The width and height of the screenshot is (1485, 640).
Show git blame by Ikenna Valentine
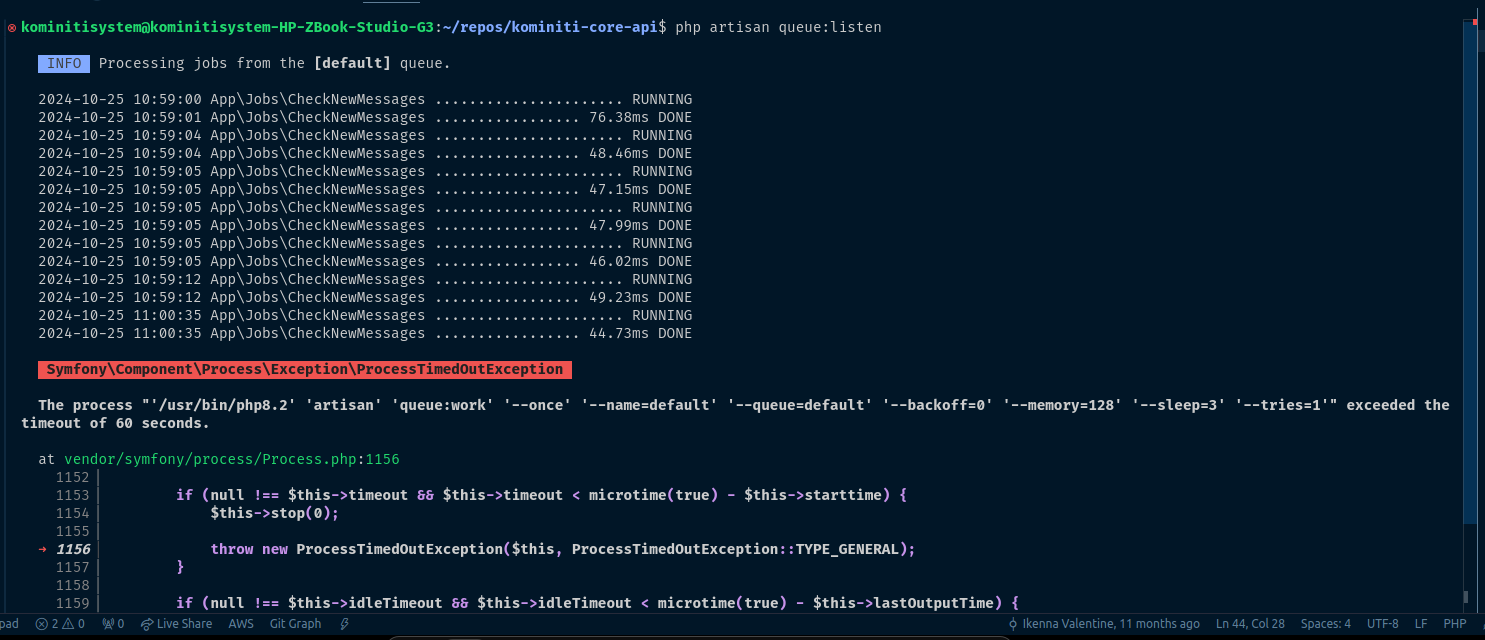[x=1103, y=623]
